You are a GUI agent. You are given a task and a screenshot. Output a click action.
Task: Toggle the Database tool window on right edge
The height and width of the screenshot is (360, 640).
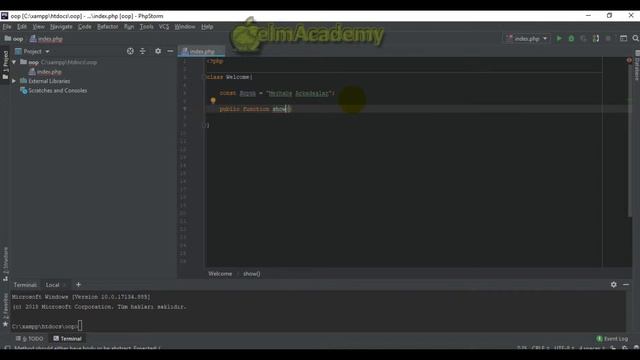pos(637,65)
